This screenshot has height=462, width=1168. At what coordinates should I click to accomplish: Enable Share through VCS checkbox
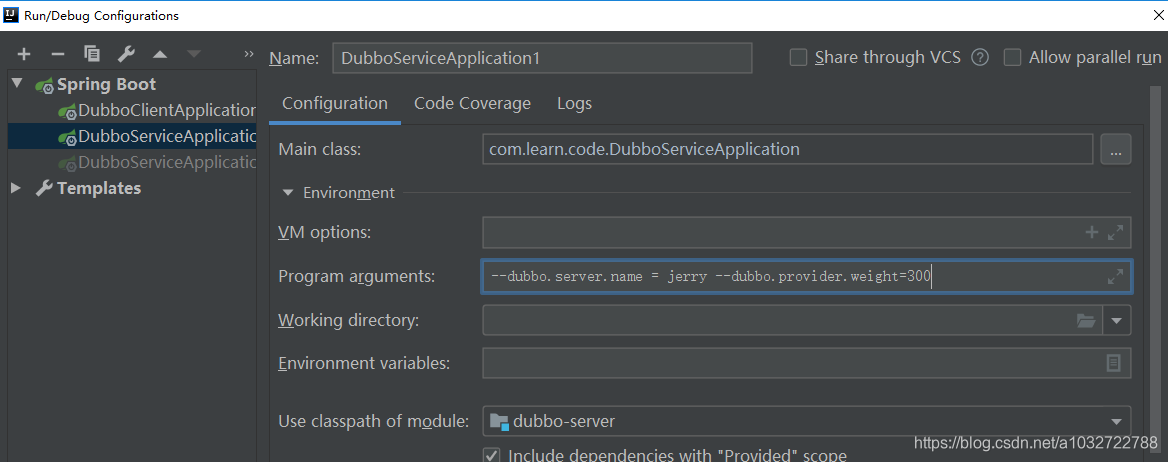pos(798,57)
